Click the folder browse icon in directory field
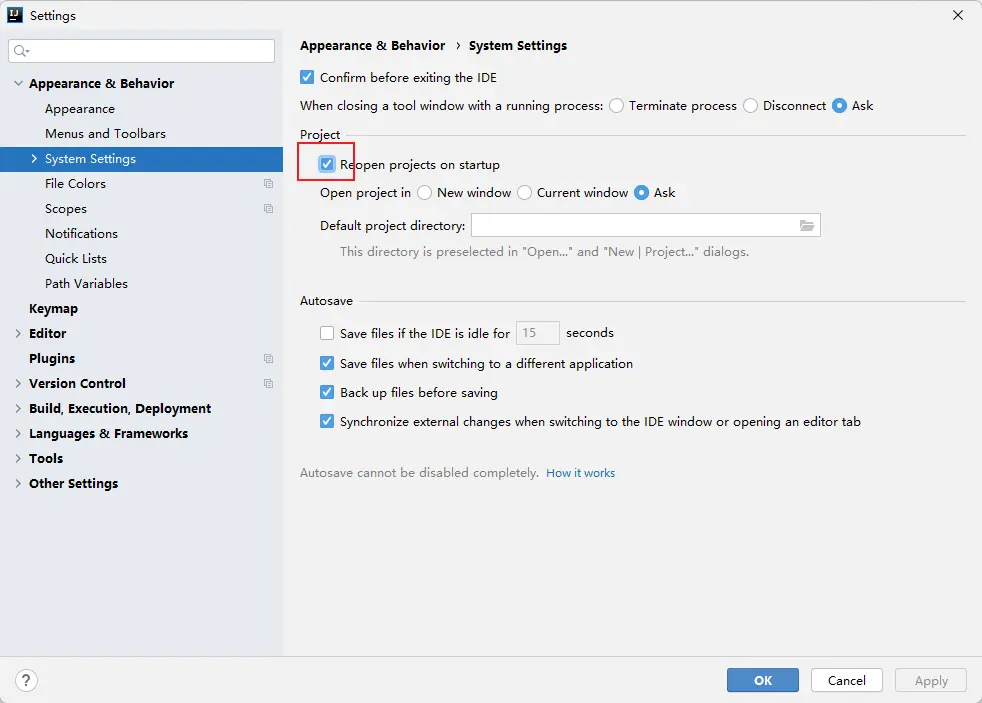 [x=807, y=226]
